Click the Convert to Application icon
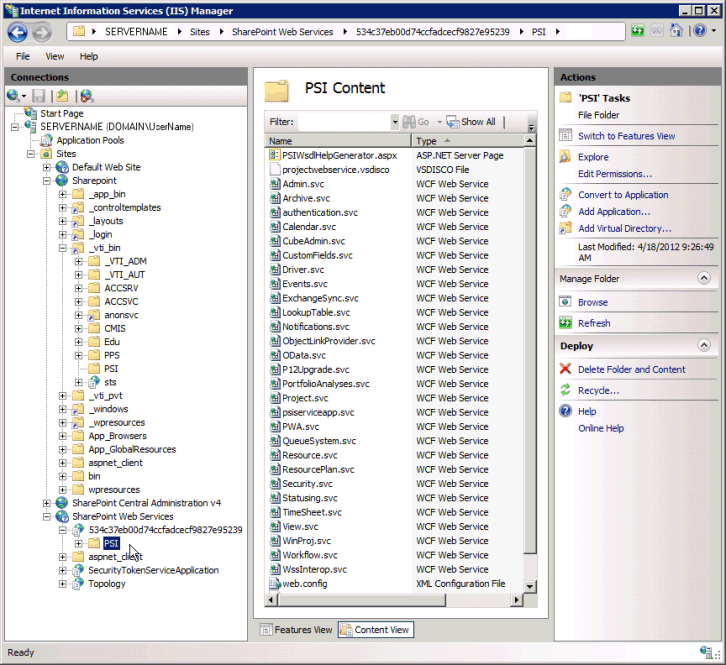Viewport: 726px width, 665px height. [x=565, y=194]
